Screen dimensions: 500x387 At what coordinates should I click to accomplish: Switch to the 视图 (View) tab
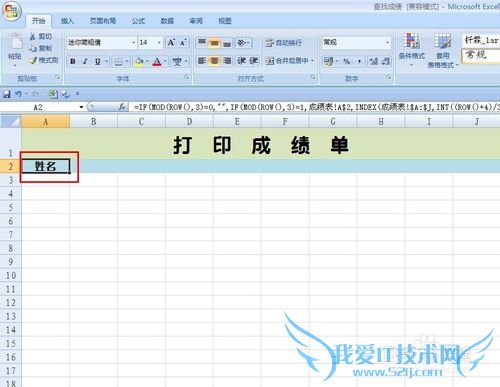(225, 21)
